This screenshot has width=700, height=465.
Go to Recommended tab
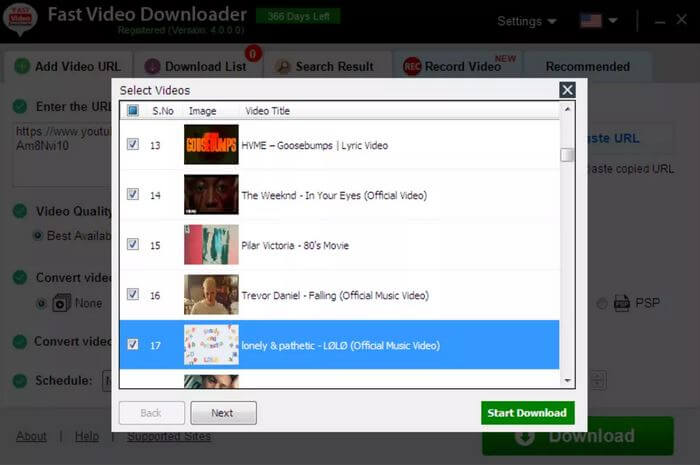588,66
